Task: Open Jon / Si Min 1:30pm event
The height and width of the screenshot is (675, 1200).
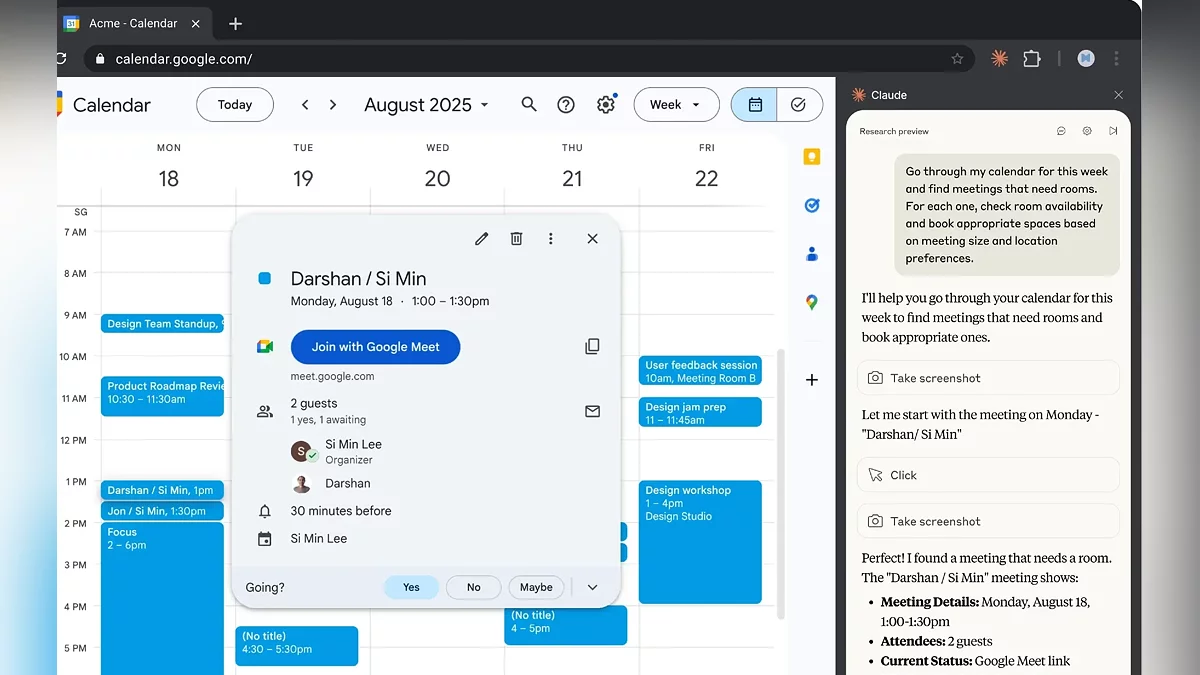Action: (162, 511)
